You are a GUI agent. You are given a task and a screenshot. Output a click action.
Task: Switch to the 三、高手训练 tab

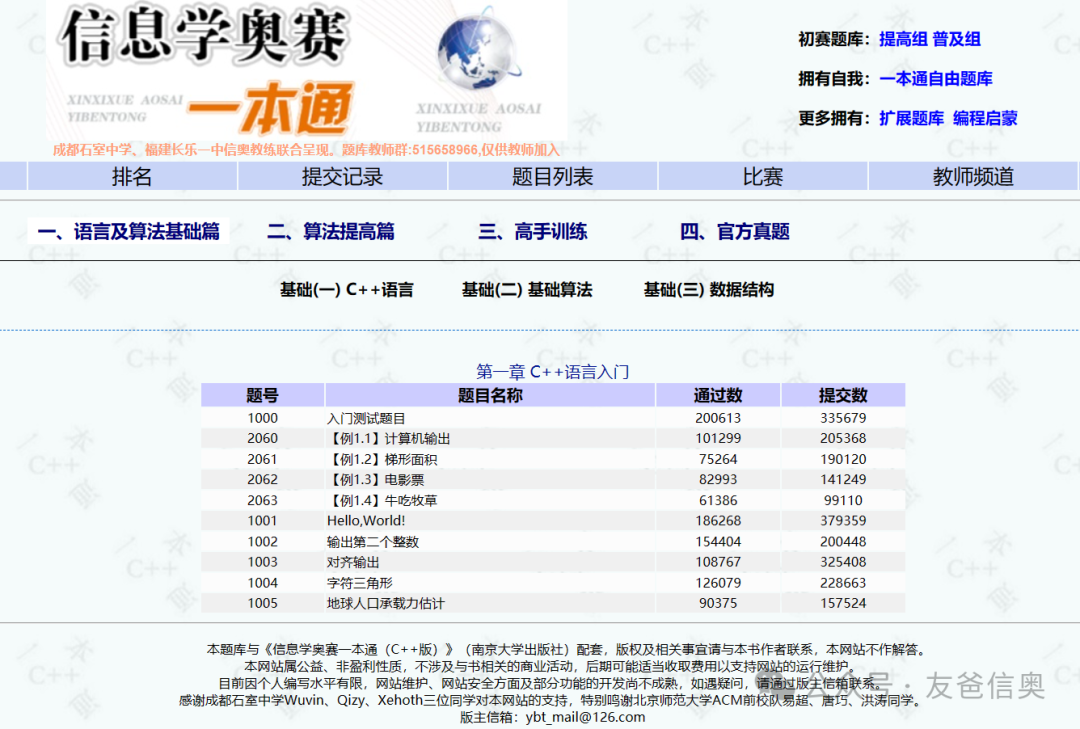[x=532, y=232]
